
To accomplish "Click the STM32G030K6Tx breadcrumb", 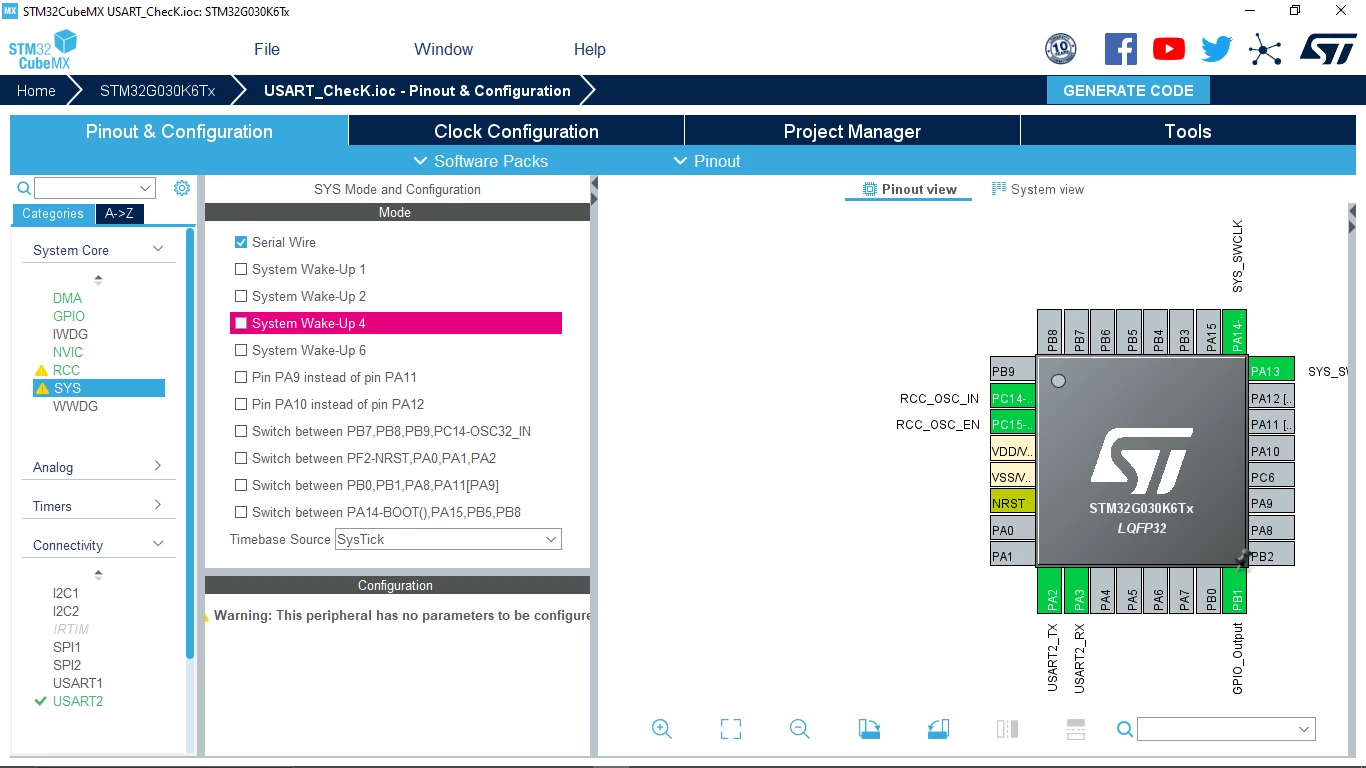I will point(157,90).
